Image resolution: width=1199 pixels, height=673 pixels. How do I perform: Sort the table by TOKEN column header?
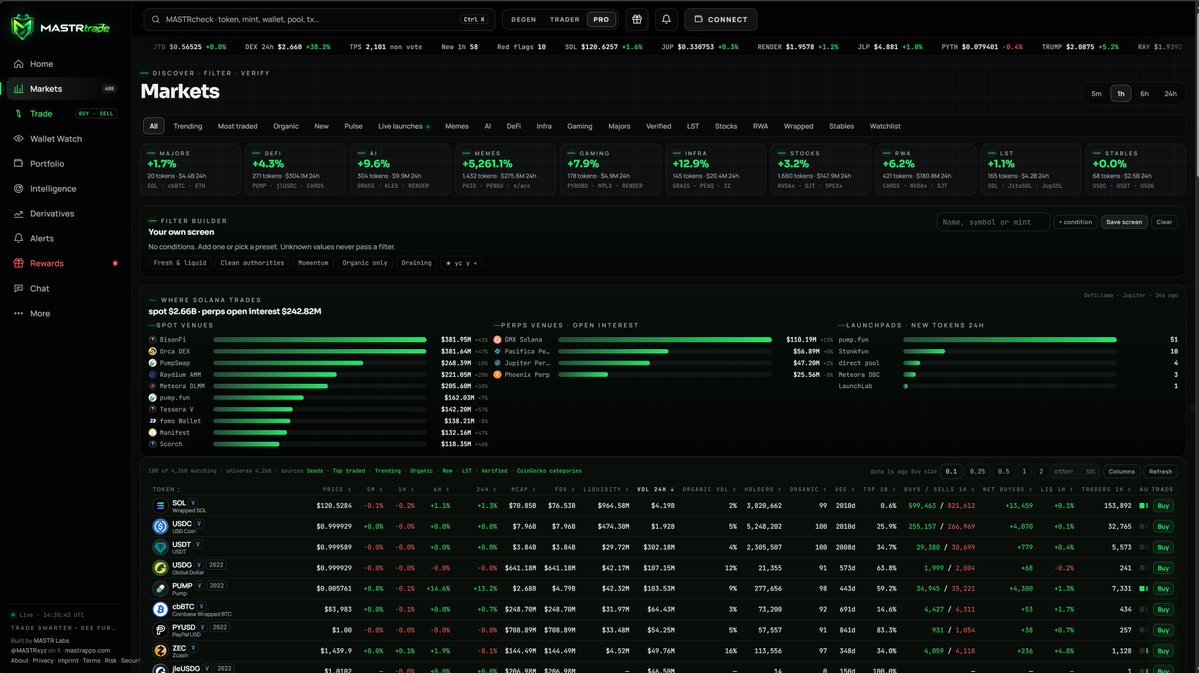tap(166, 489)
